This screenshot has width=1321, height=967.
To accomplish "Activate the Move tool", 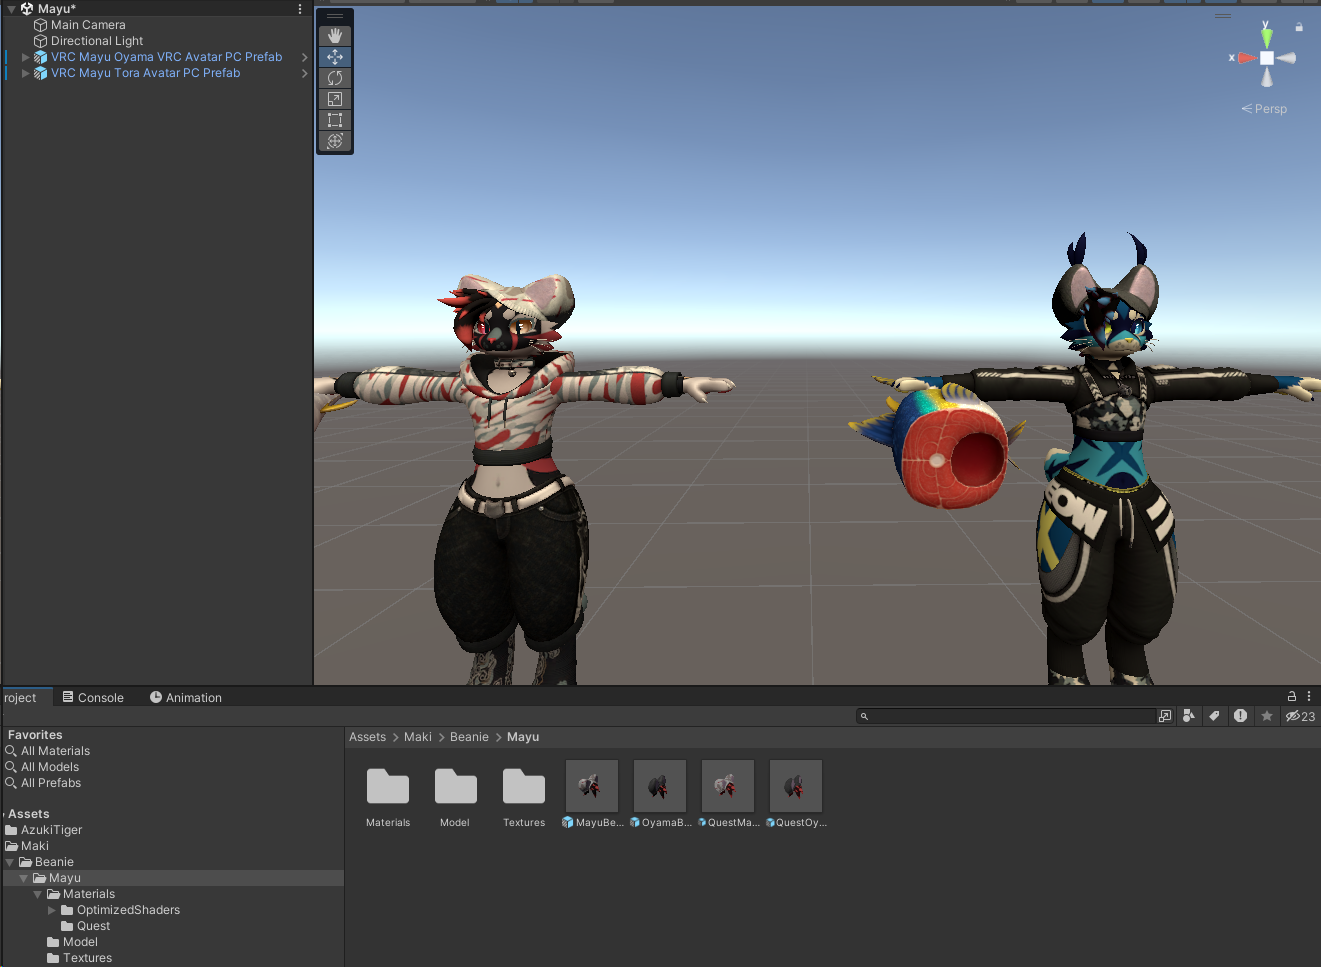I will pyautogui.click(x=335, y=57).
